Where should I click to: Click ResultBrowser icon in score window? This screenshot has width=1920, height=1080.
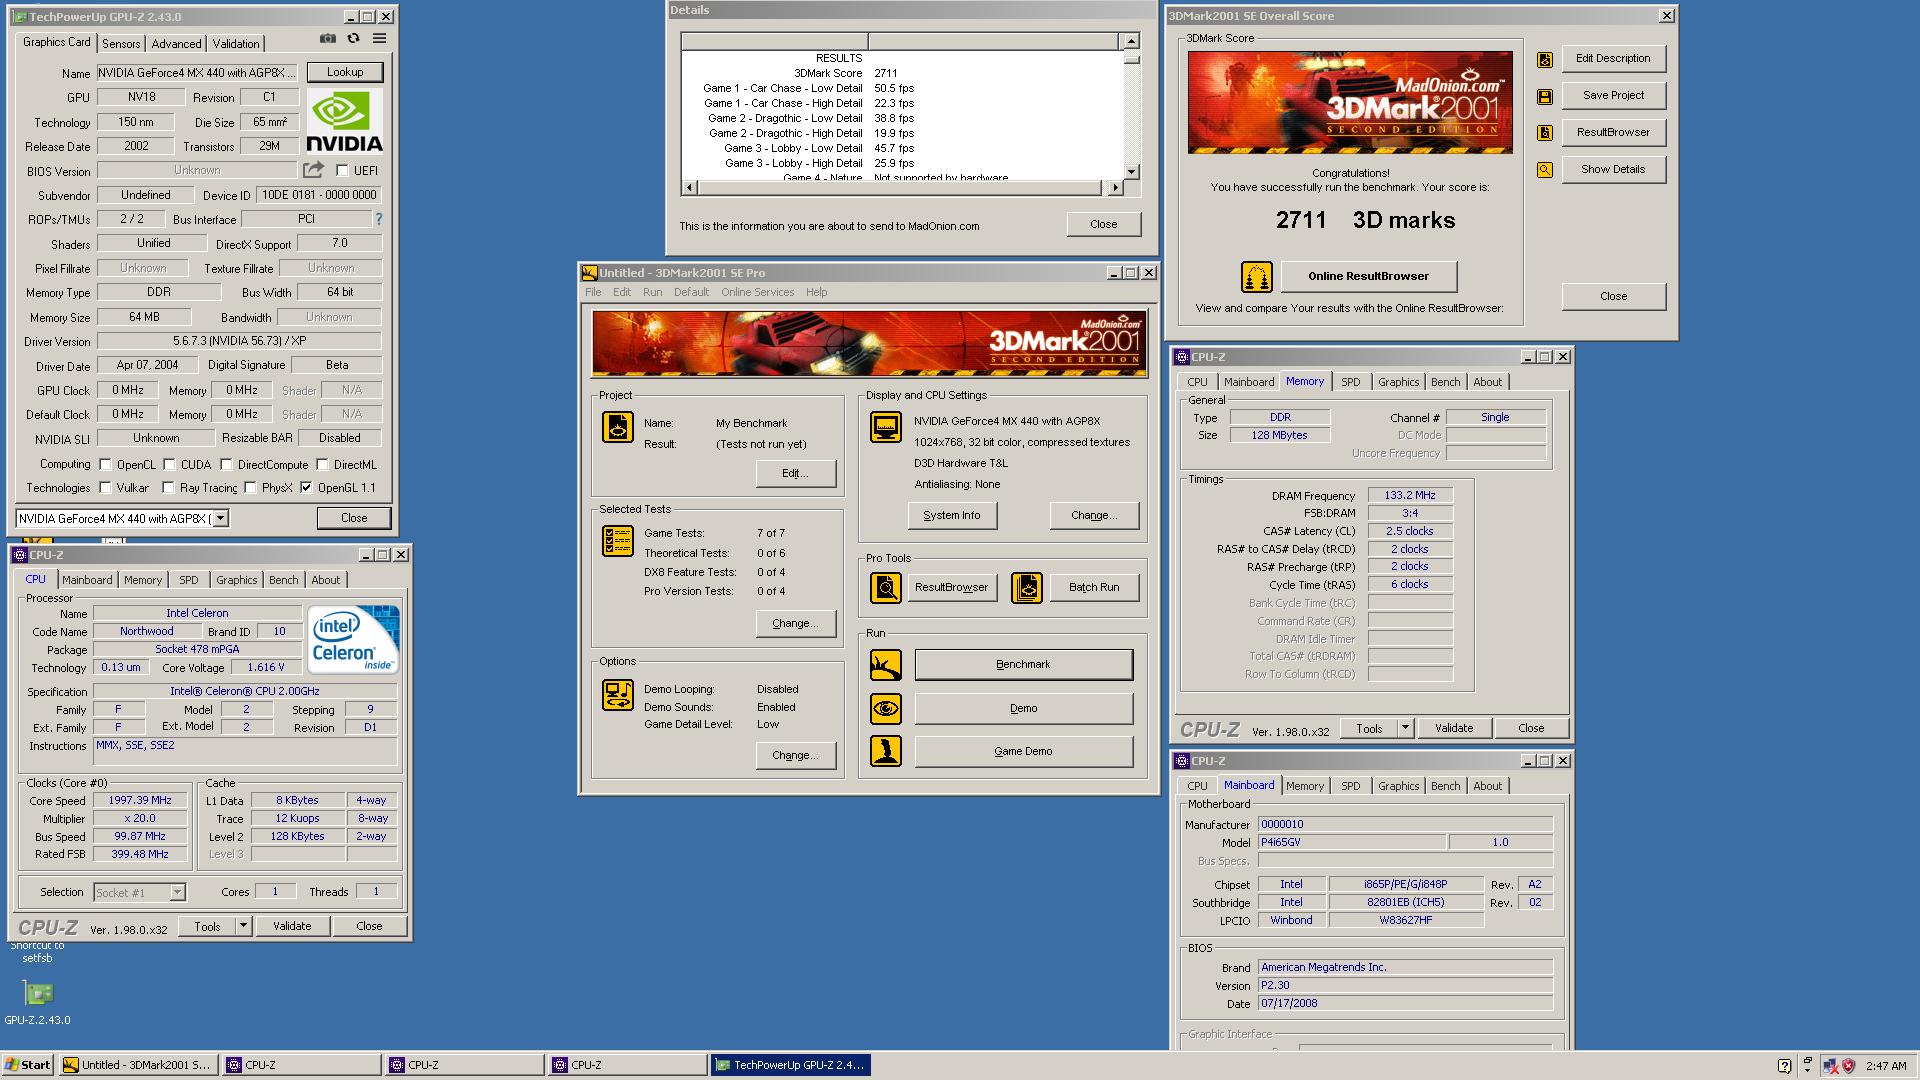point(1545,133)
